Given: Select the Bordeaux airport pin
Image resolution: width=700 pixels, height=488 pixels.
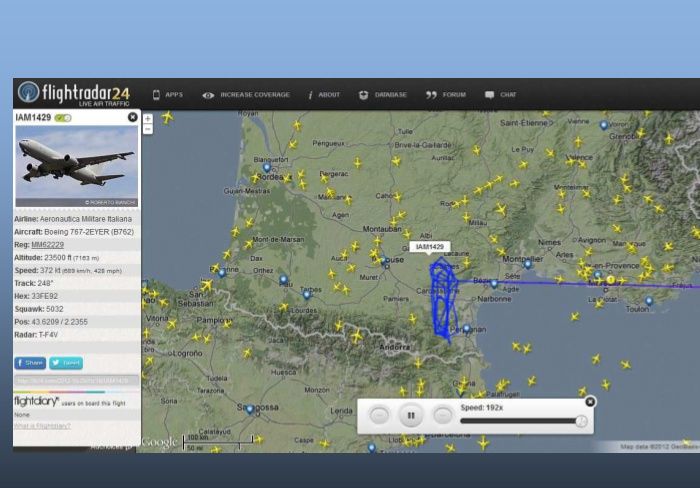Looking at the screenshot, I should point(267,168).
